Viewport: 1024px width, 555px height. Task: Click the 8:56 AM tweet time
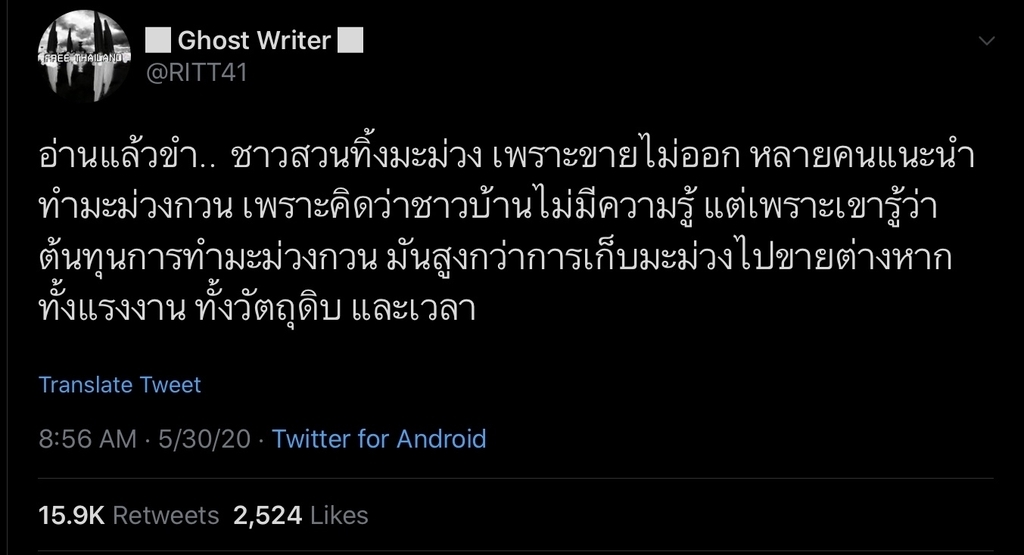(87, 439)
